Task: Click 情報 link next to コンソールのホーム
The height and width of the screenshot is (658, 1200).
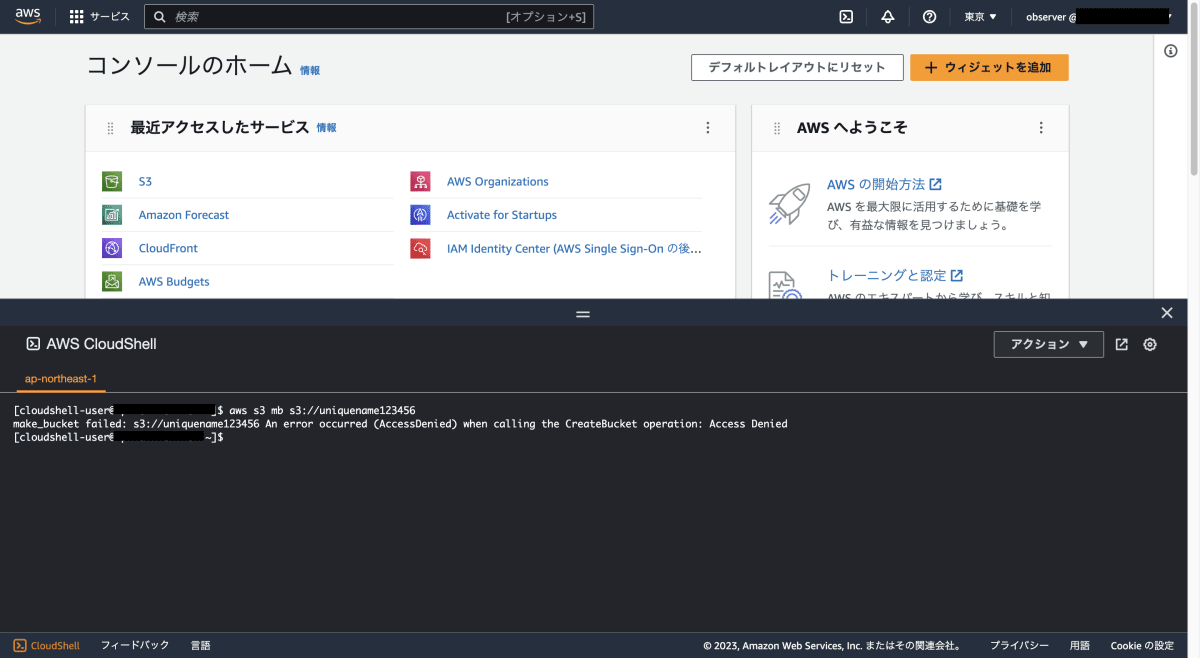Action: coord(310,70)
